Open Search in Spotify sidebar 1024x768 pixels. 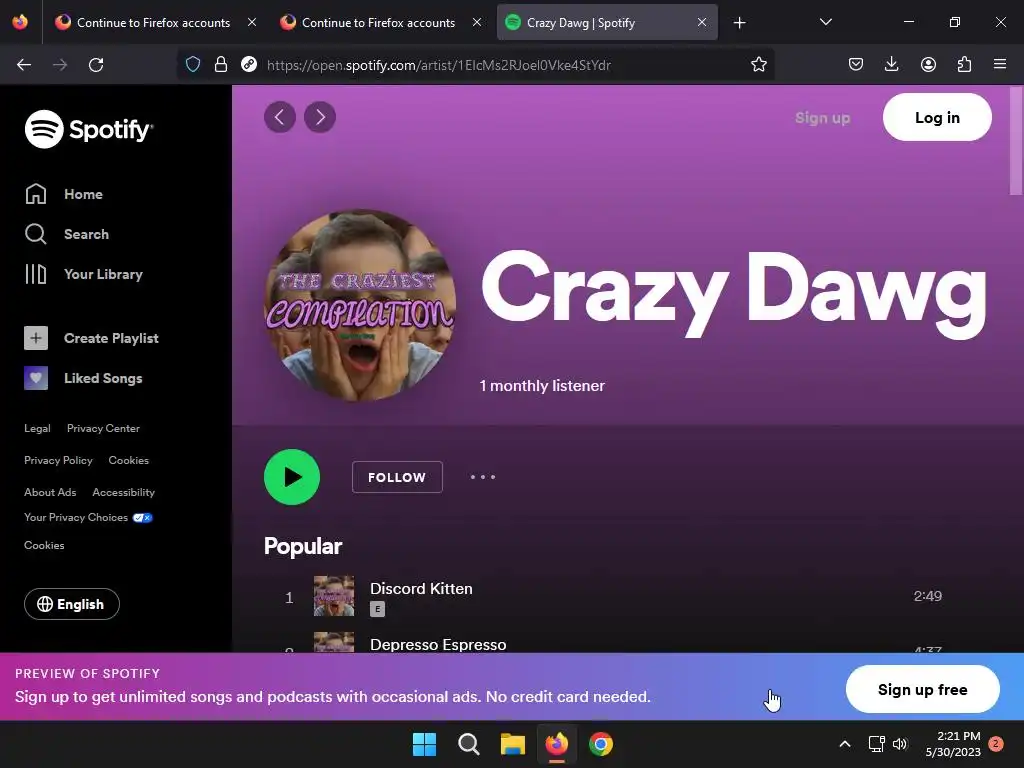[x=67, y=234]
